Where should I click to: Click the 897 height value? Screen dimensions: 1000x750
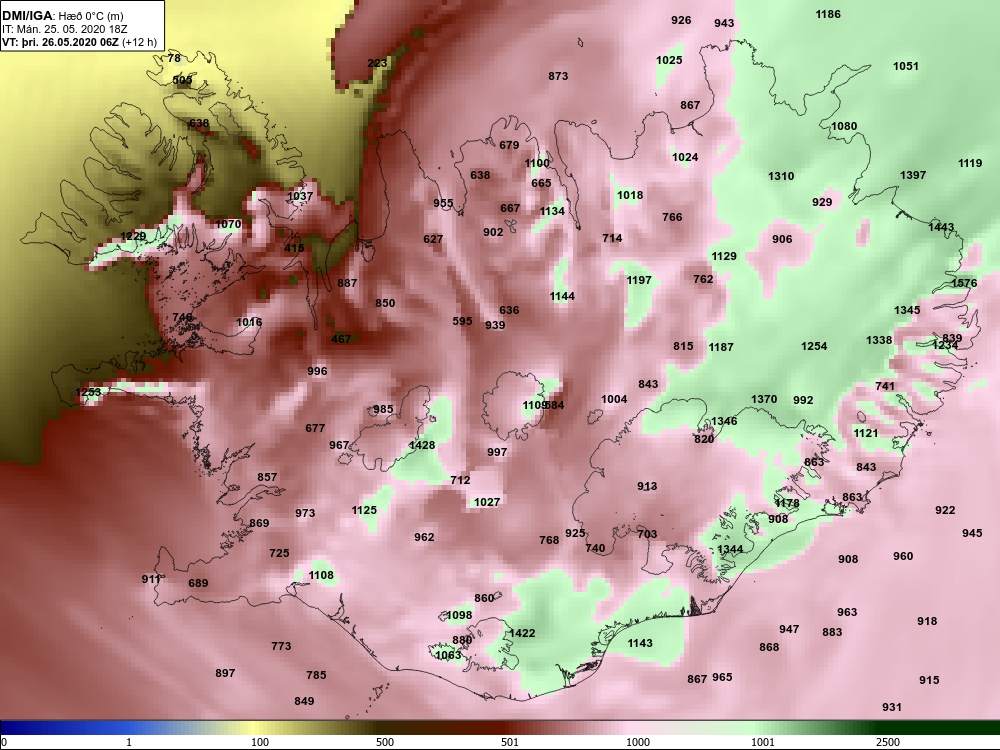click(225, 673)
